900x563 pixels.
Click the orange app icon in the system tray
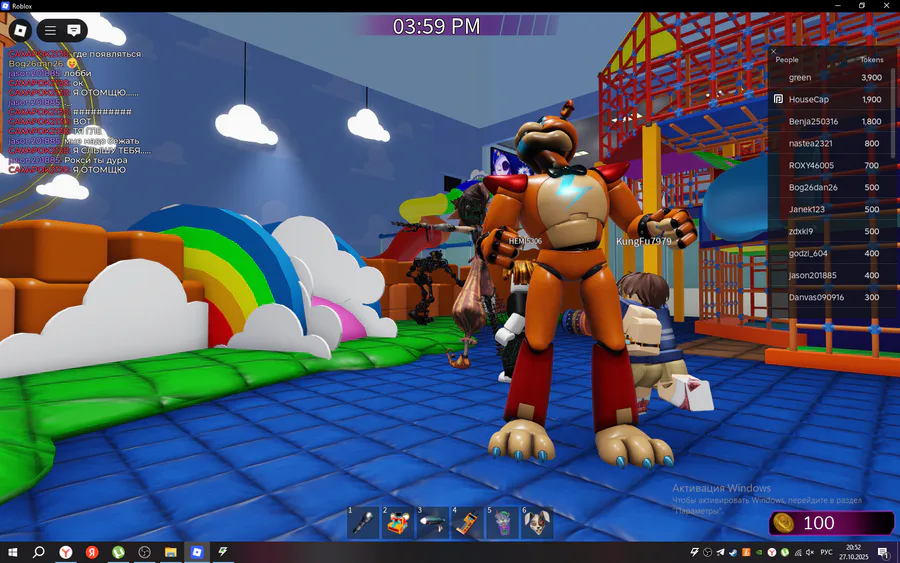click(x=746, y=552)
